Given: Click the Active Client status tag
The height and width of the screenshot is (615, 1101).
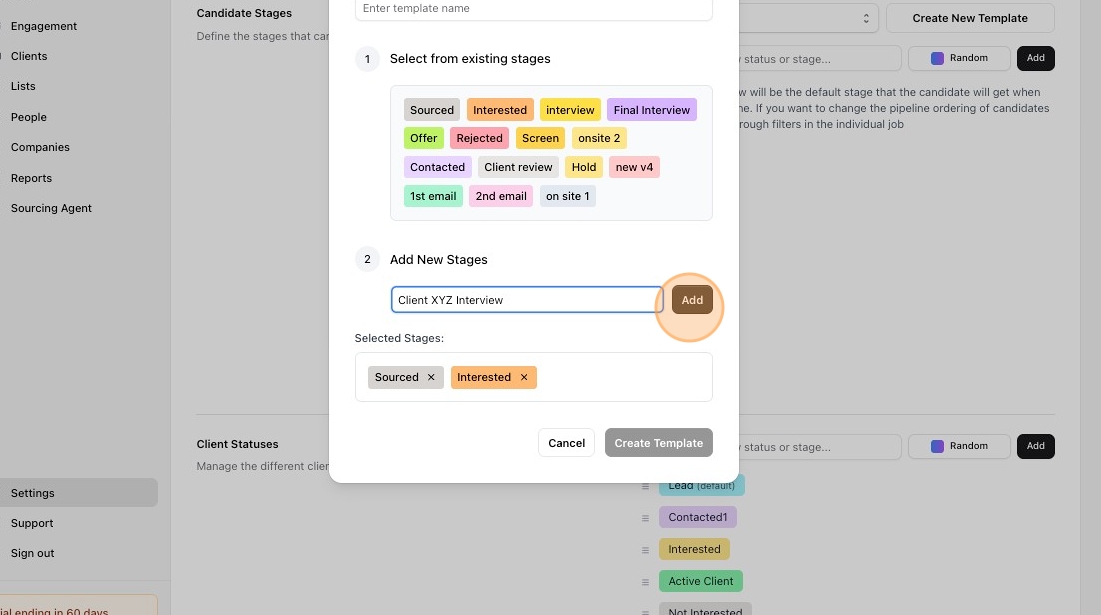Looking at the screenshot, I should (701, 581).
